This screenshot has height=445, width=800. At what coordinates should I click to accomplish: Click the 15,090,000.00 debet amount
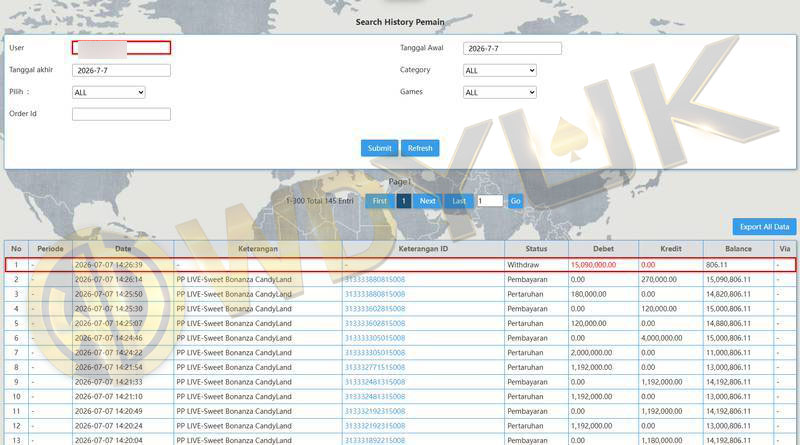point(593,265)
